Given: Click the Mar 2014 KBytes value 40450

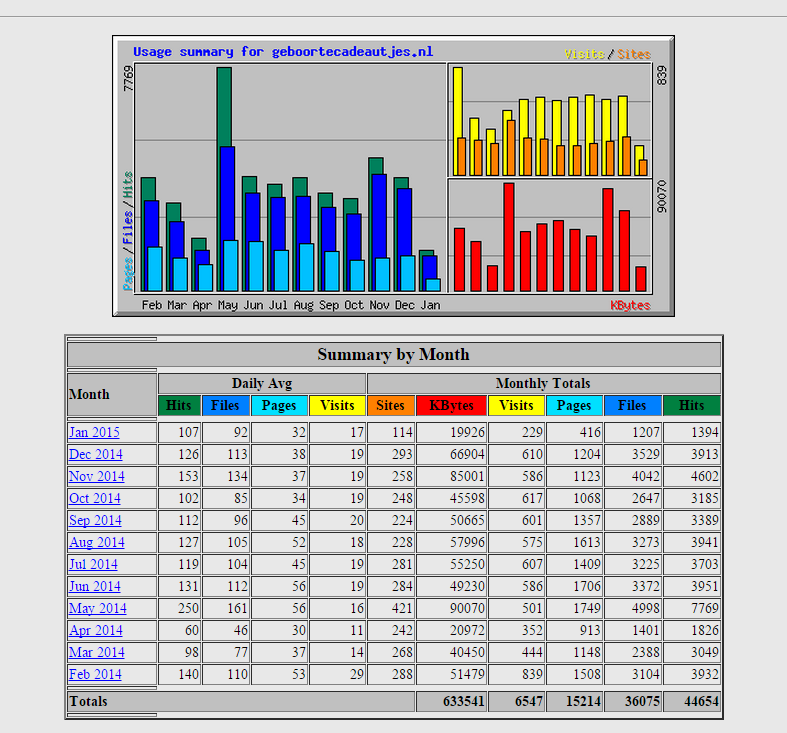Looking at the screenshot, I should coord(467,653).
